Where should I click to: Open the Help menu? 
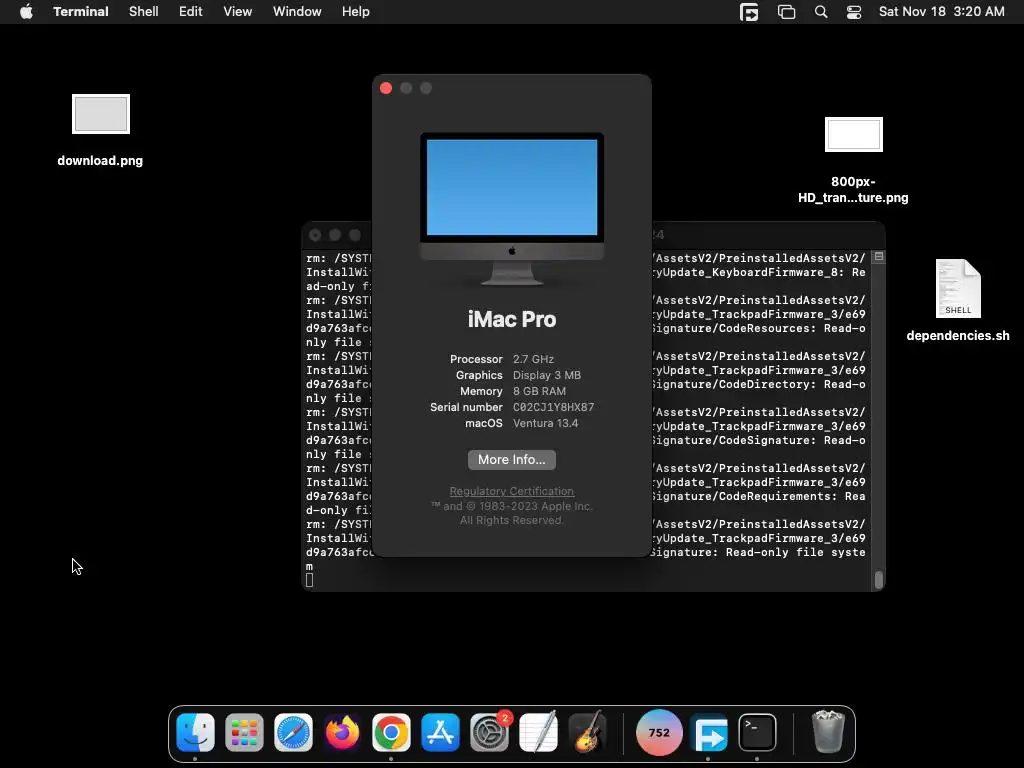tap(356, 11)
